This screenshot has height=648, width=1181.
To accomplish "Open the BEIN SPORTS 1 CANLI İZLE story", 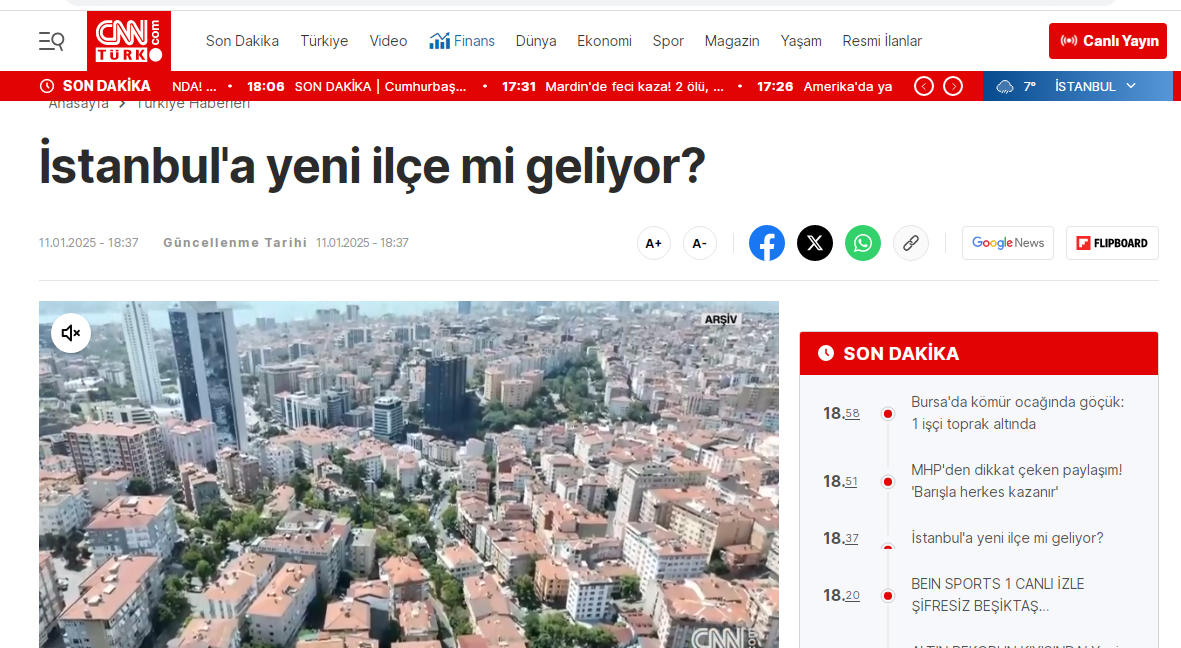I will [997, 595].
